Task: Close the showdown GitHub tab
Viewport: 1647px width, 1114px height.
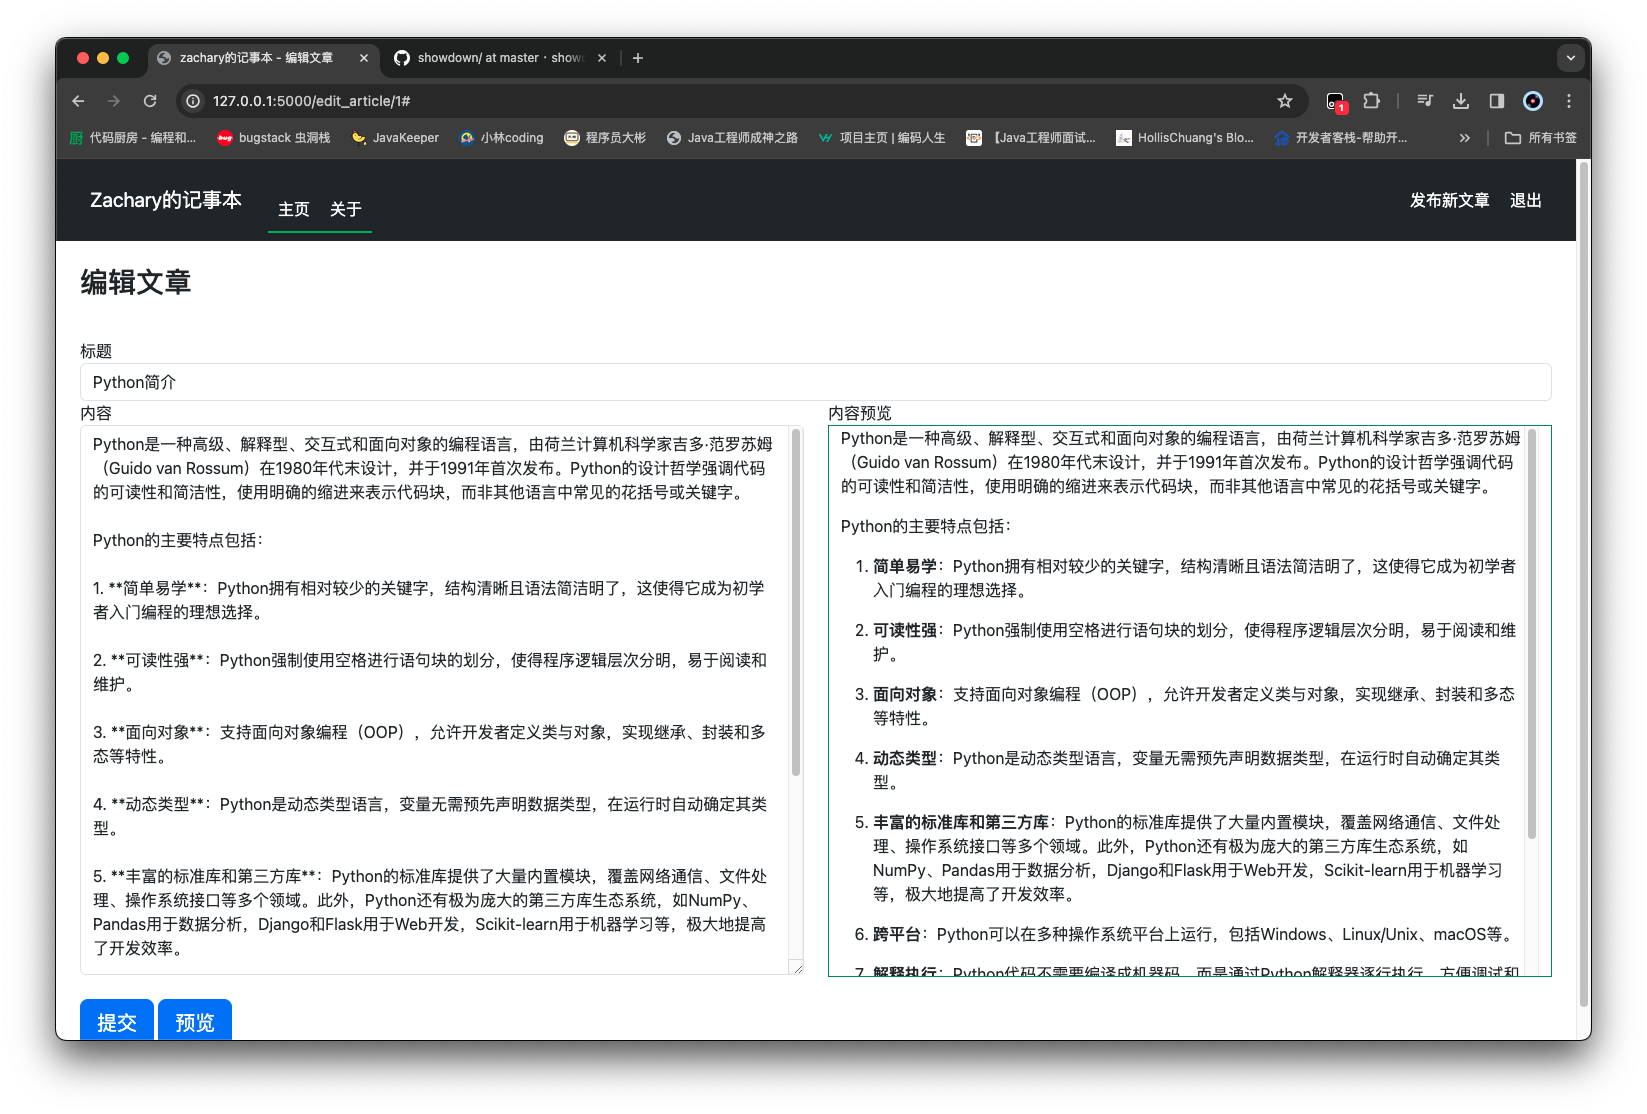Action: coord(602,58)
